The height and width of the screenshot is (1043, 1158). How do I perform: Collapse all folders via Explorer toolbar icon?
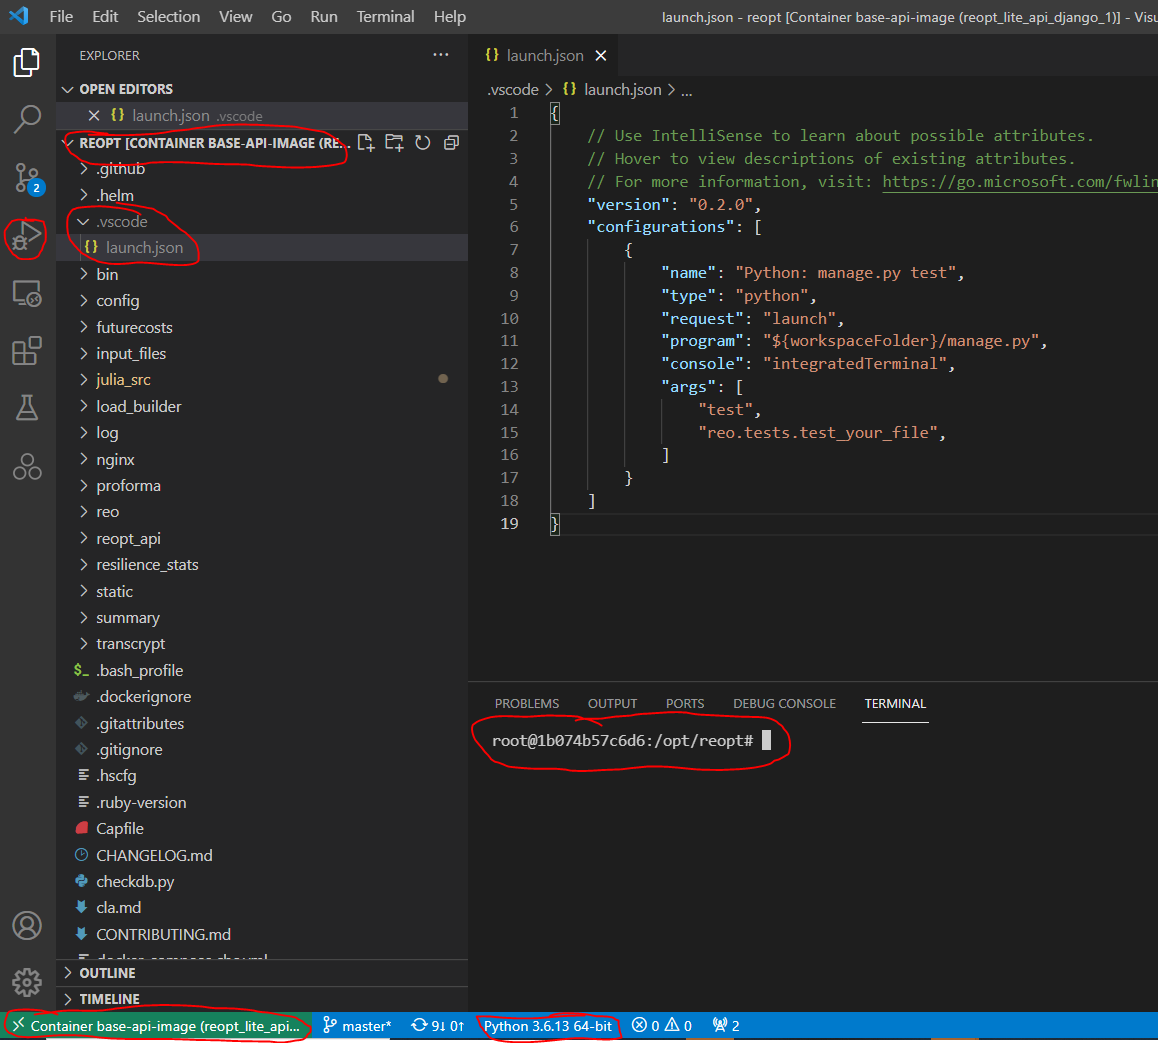pos(450,143)
